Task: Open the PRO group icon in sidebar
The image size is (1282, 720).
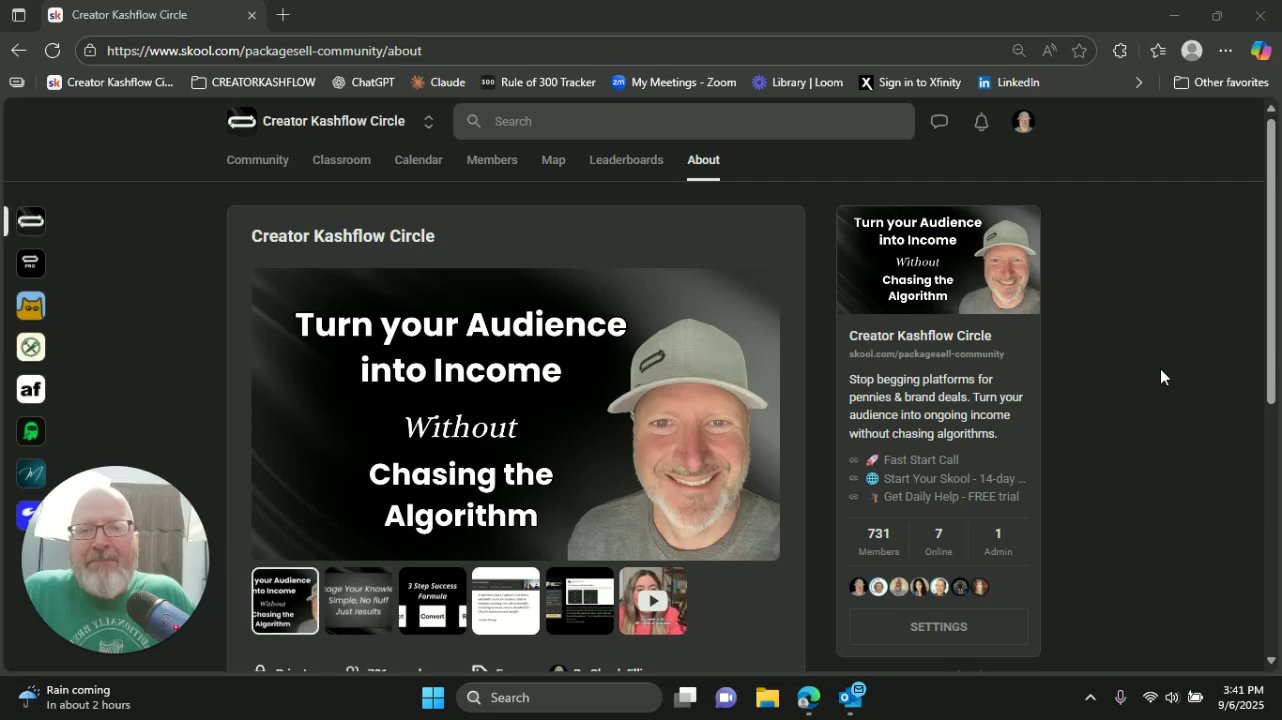Action: (31, 263)
